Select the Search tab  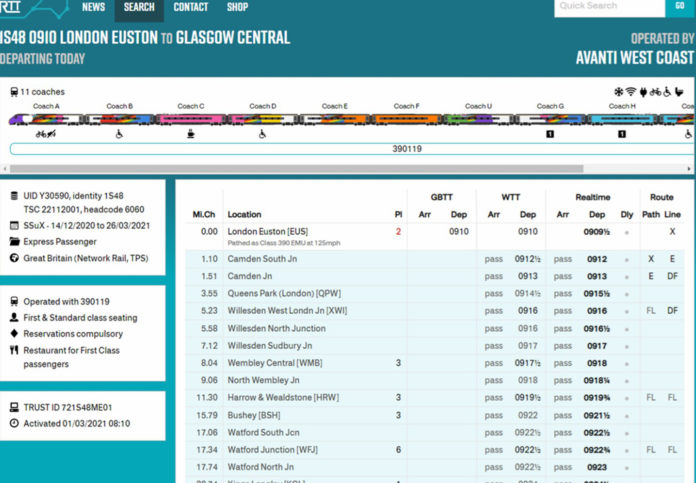click(139, 7)
